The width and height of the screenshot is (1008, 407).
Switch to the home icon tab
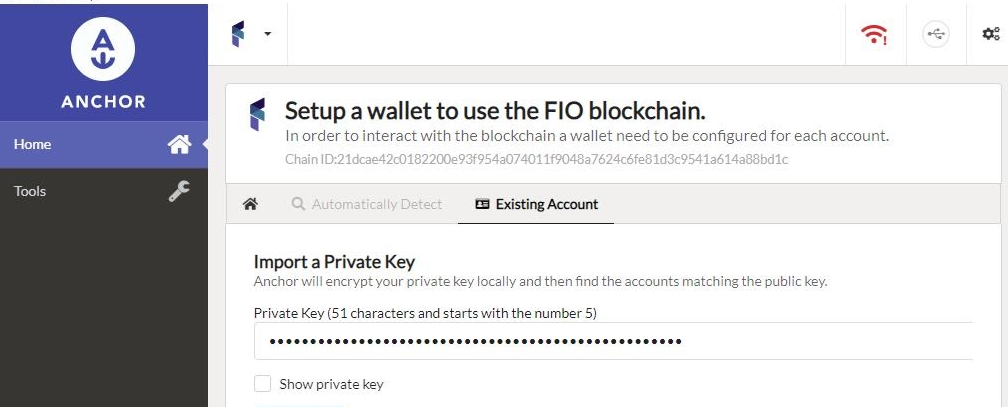click(250, 204)
